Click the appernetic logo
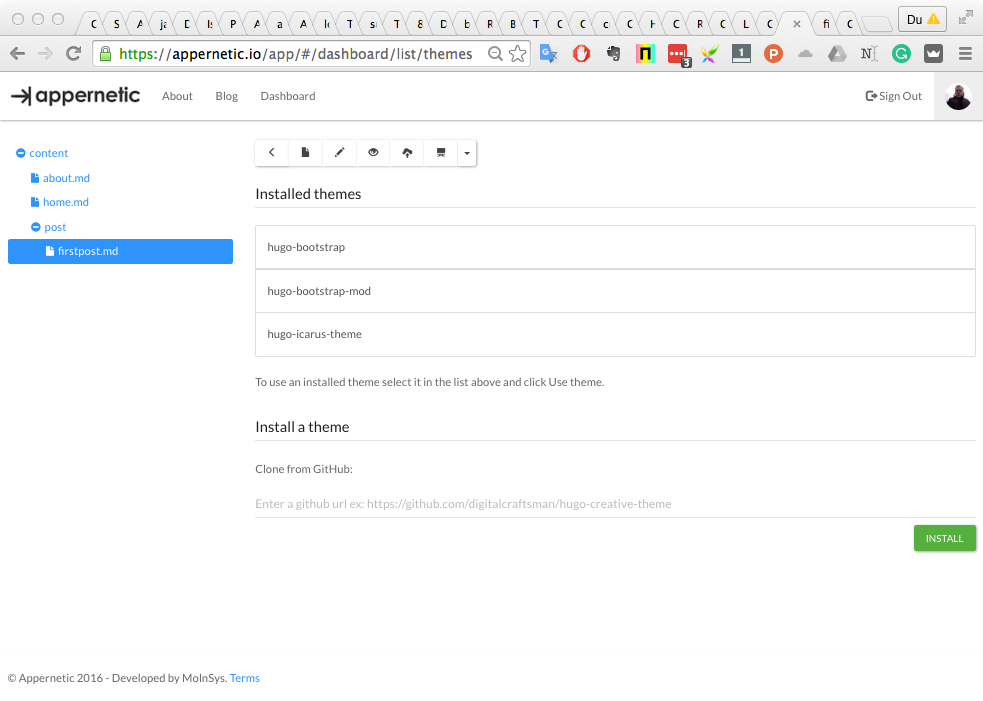Image resolution: width=983 pixels, height=701 pixels. (x=75, y=95)
